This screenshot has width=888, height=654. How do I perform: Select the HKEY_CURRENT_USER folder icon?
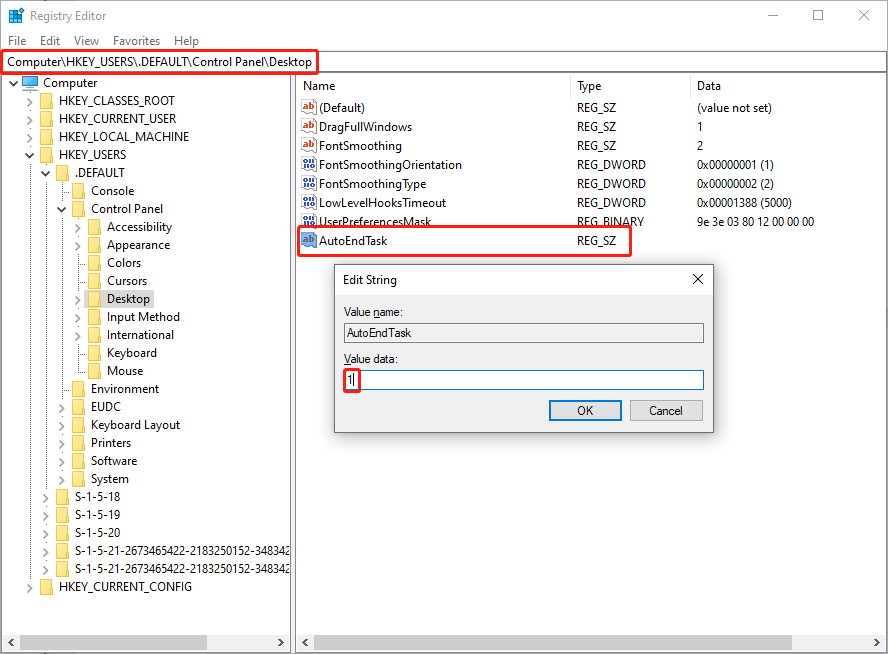[46, 119]
